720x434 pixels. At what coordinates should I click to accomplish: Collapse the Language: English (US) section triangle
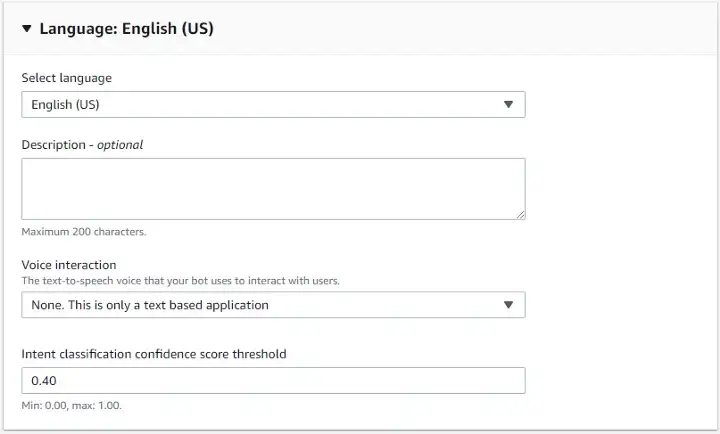pos(27,29)
